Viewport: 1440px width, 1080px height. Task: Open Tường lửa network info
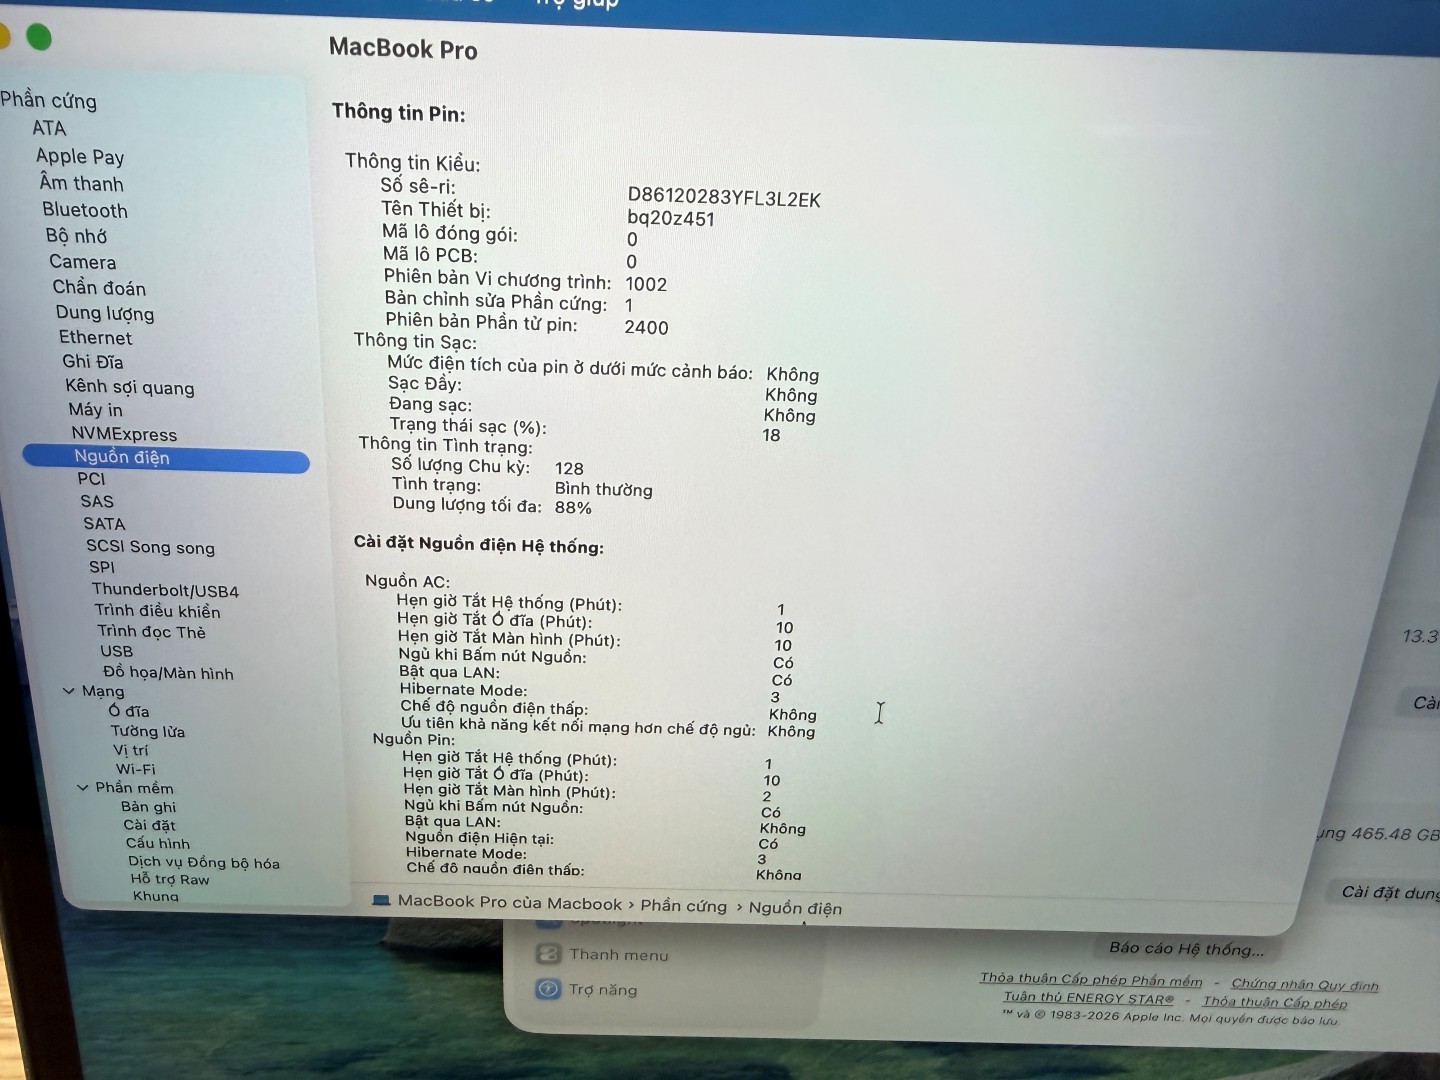click(148, 731)
